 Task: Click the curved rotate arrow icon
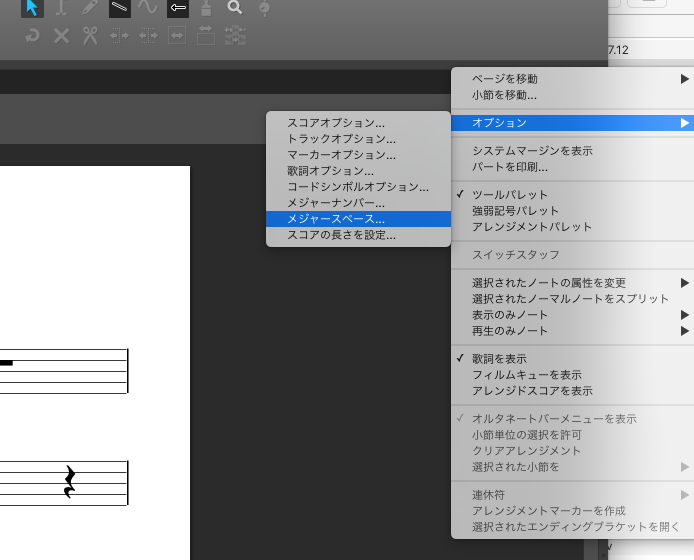pos(32,36)
